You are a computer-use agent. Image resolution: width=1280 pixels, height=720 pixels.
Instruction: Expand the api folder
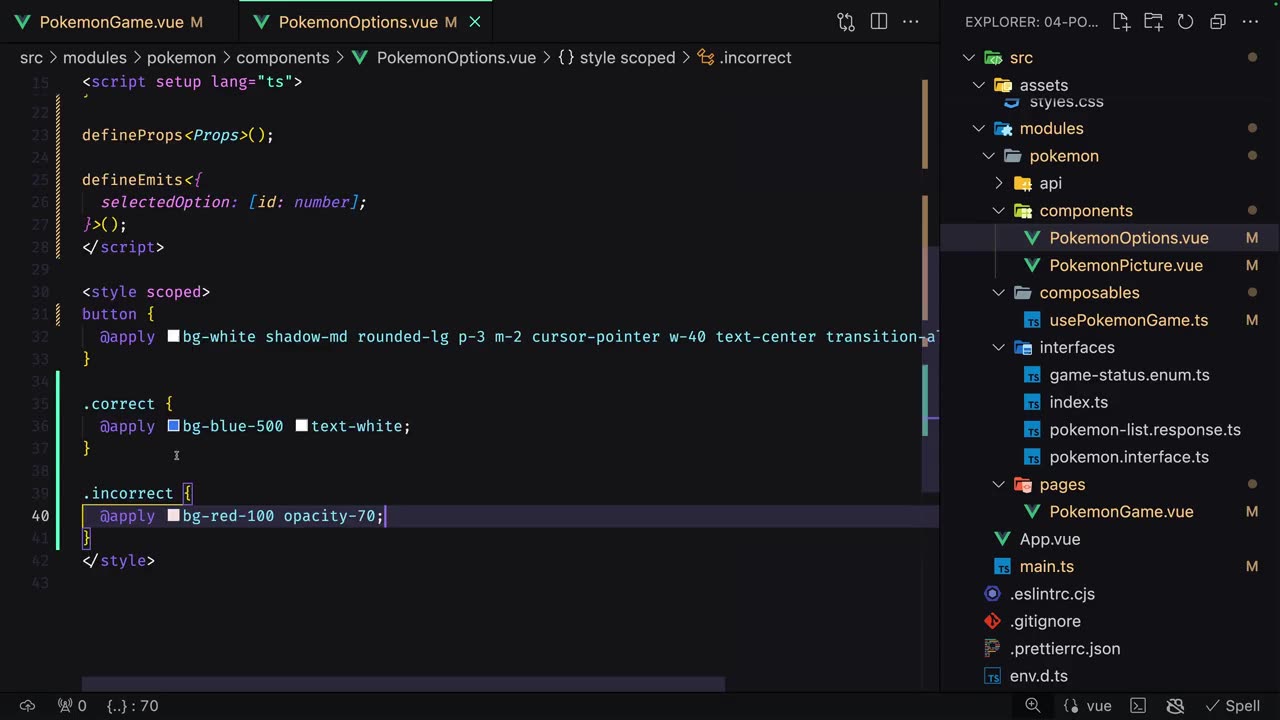coord(998,184)
